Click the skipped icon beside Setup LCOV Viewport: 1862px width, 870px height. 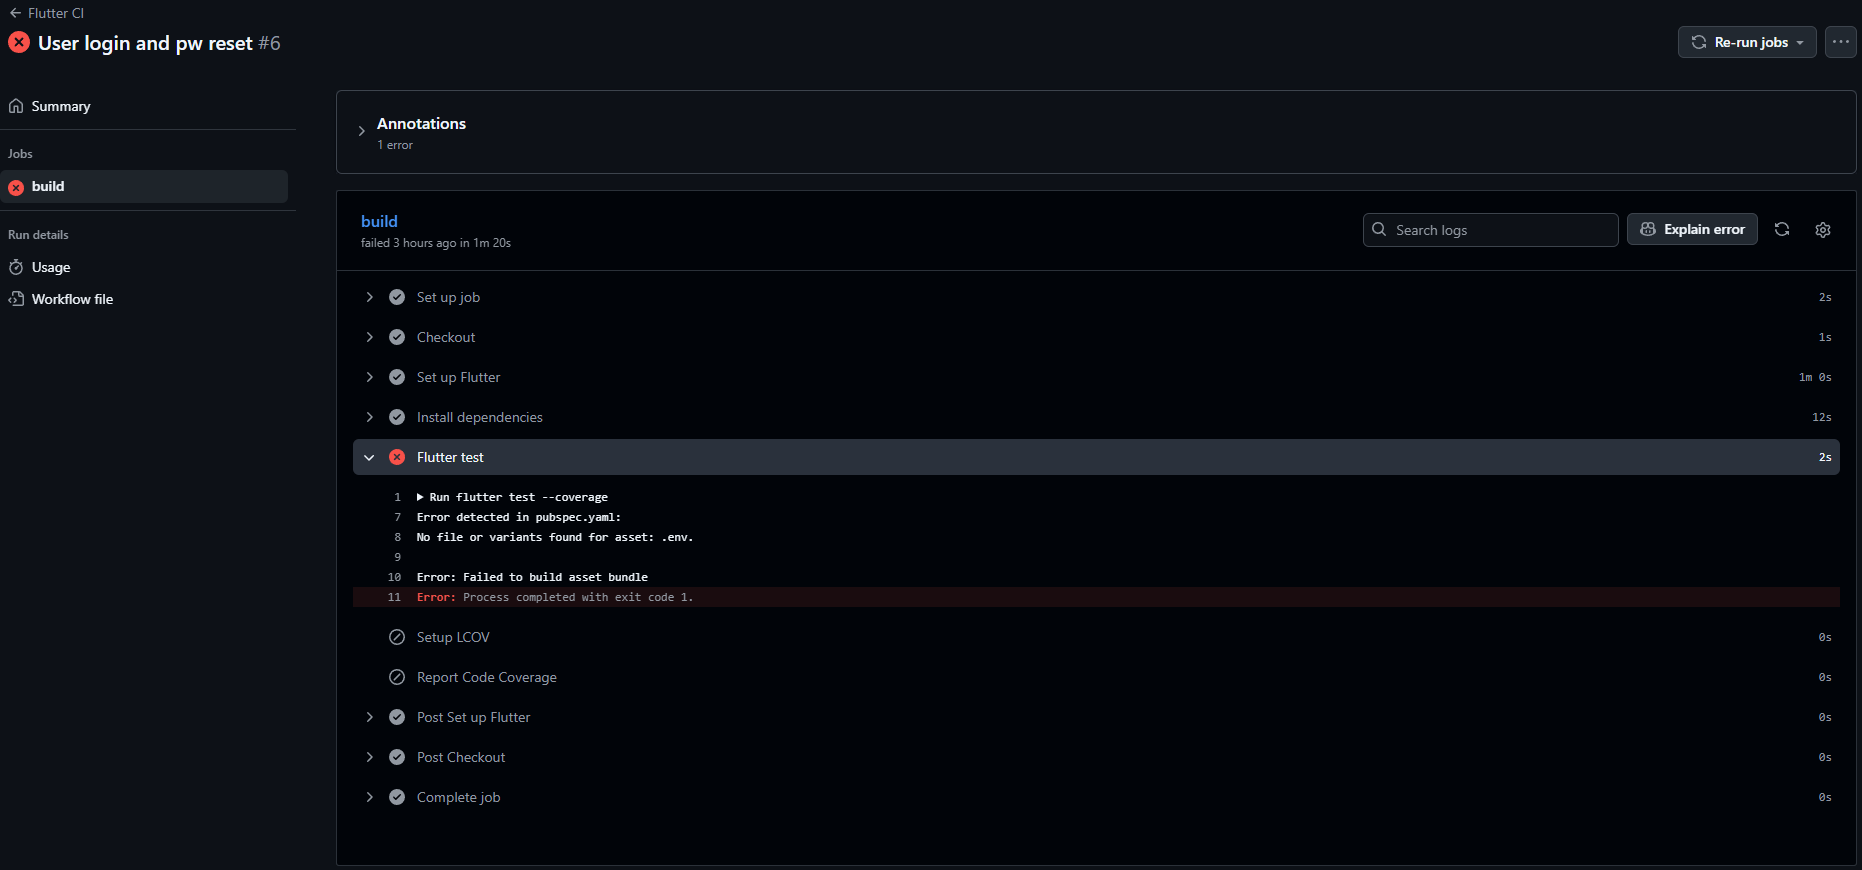coord(397,637)
